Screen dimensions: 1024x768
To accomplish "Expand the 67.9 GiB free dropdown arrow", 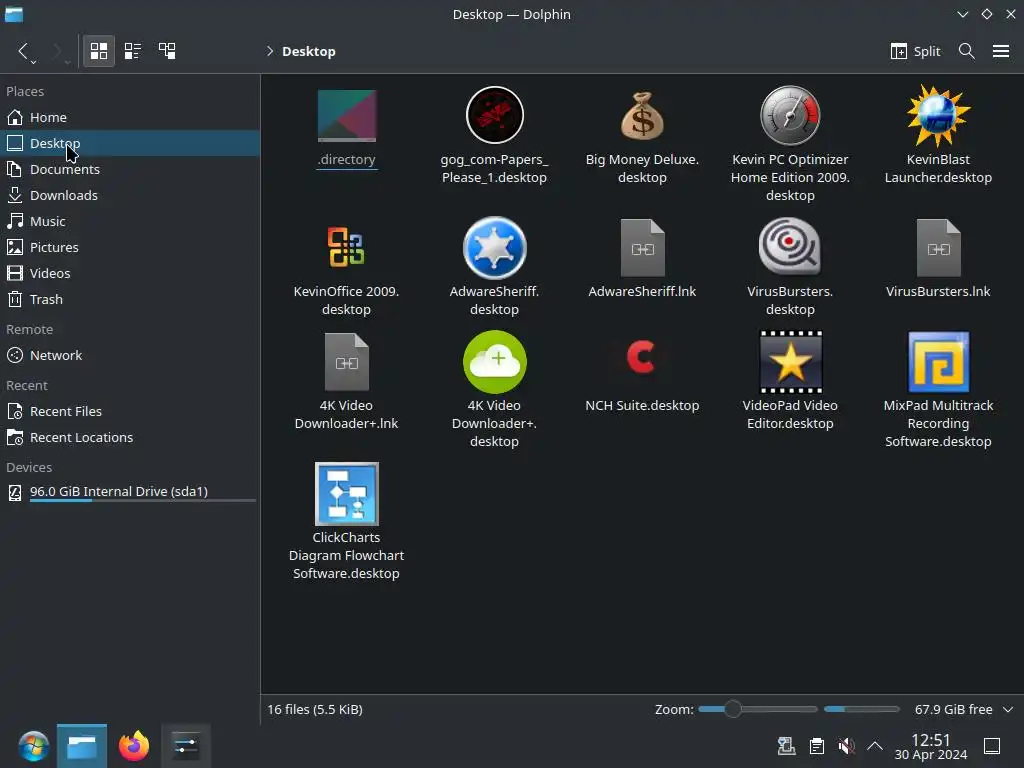I will [x=1008, y=709].
